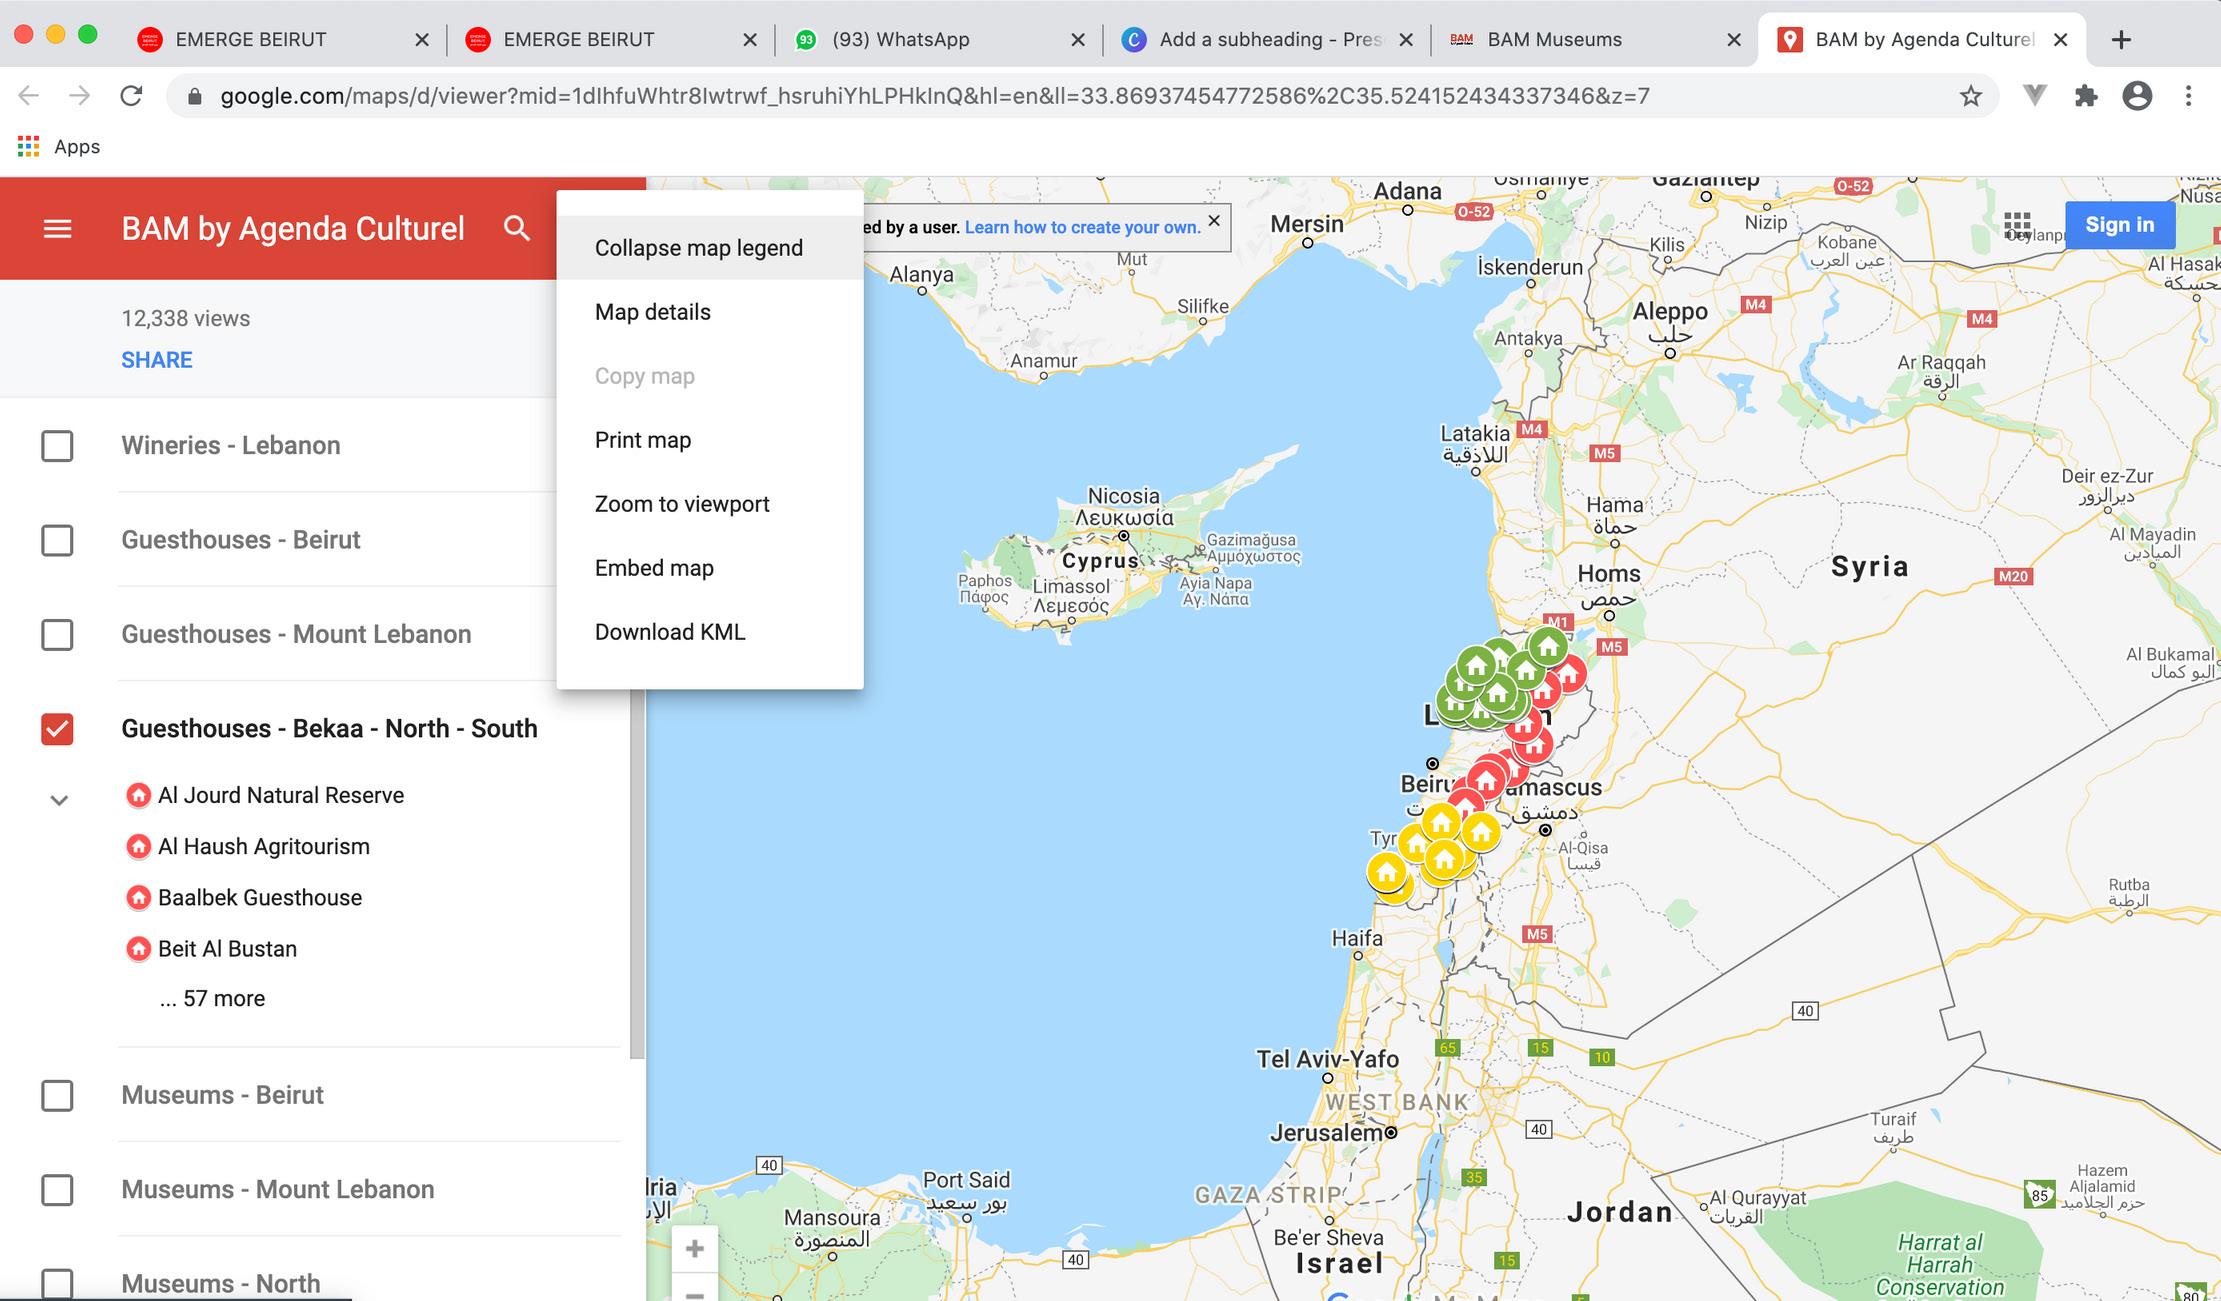
Task: Check the Museums - Beirut layer
Action: tap(57, 1096)
